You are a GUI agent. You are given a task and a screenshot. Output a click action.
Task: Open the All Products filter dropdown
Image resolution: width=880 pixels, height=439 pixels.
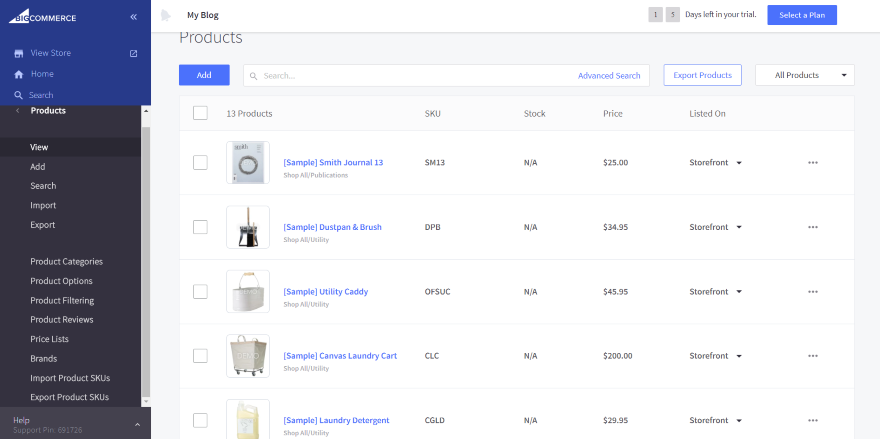804,75
